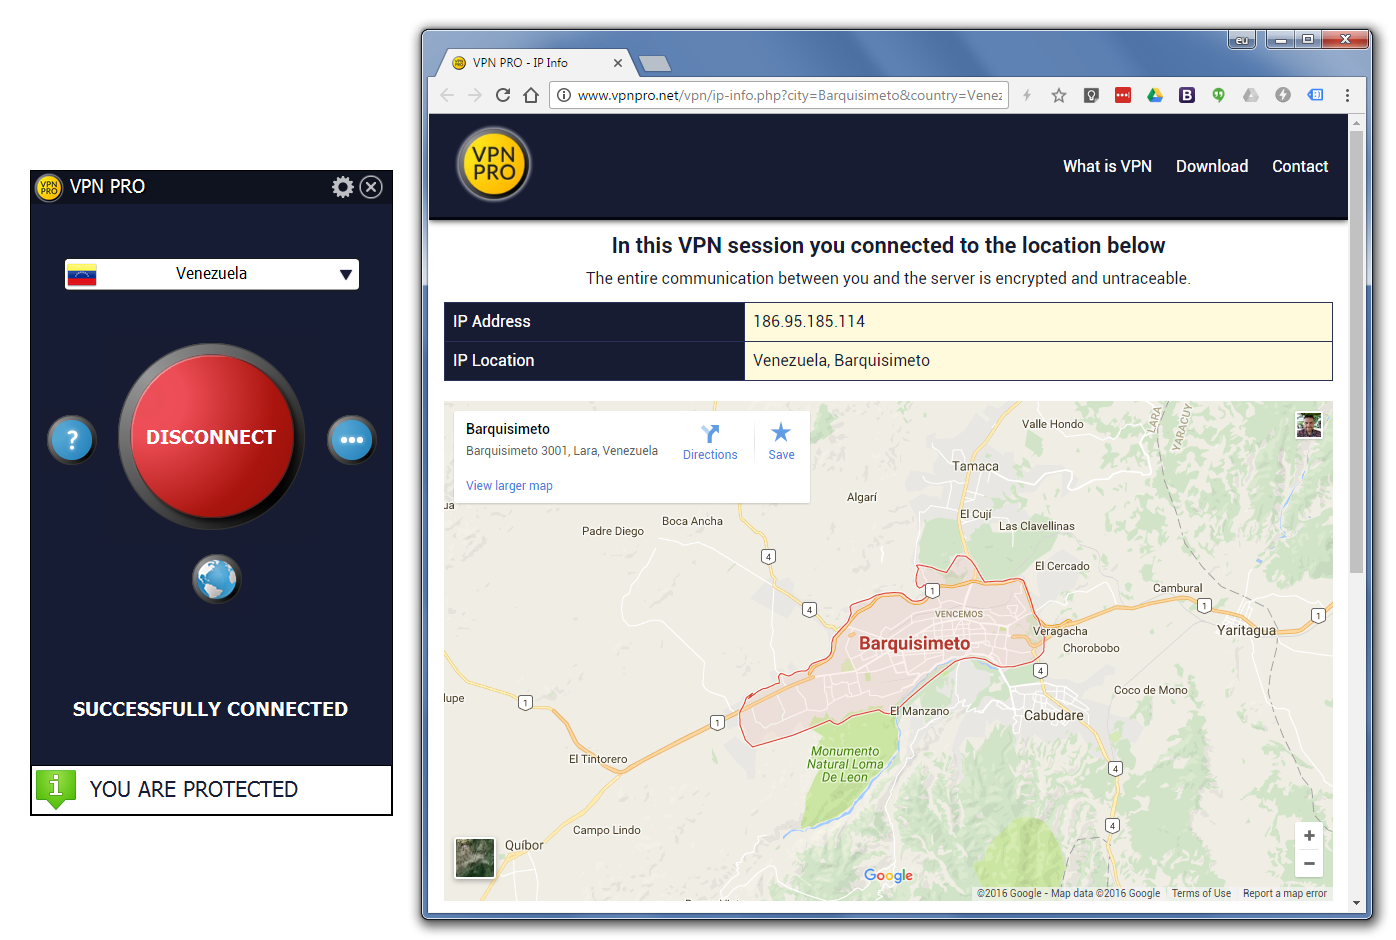Click the Tamaca label on the map

click(975, 466)
